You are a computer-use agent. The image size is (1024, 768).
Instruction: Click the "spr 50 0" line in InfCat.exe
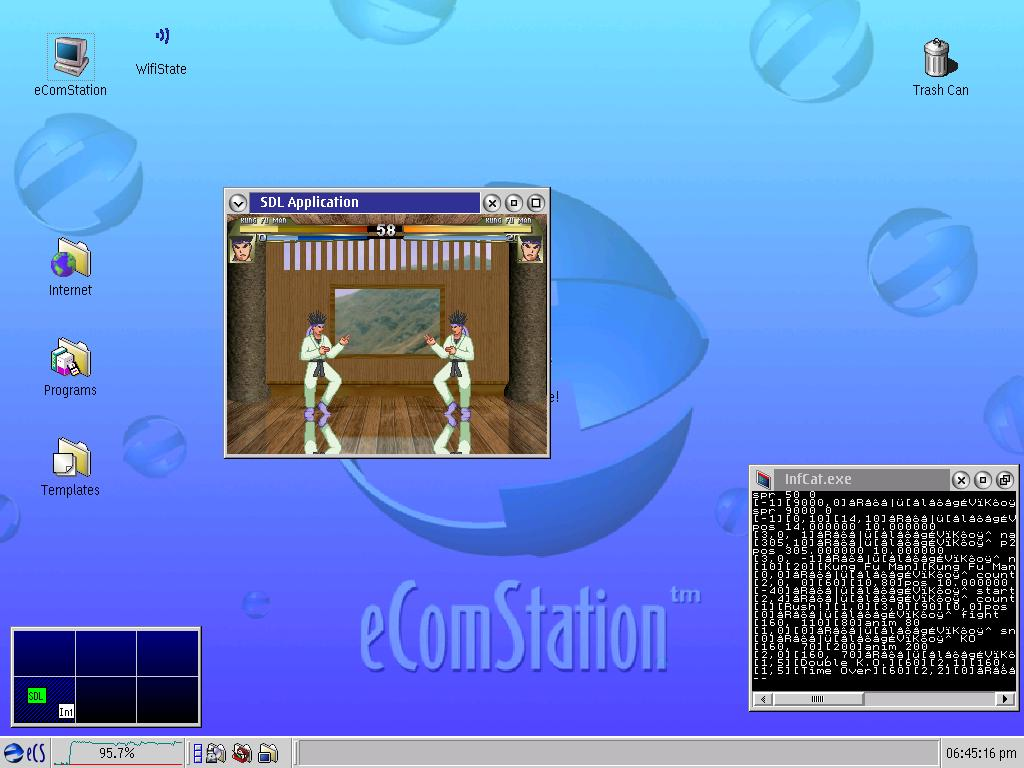tap(785, 495)
